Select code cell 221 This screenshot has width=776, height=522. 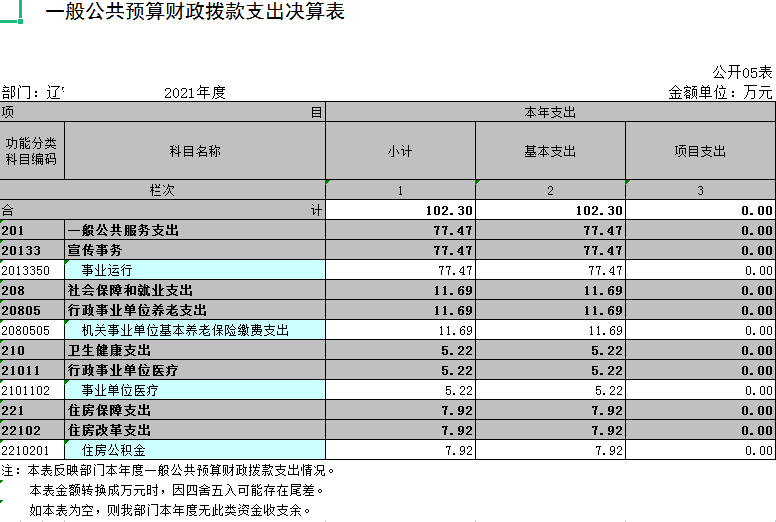[x=32, y=410]
